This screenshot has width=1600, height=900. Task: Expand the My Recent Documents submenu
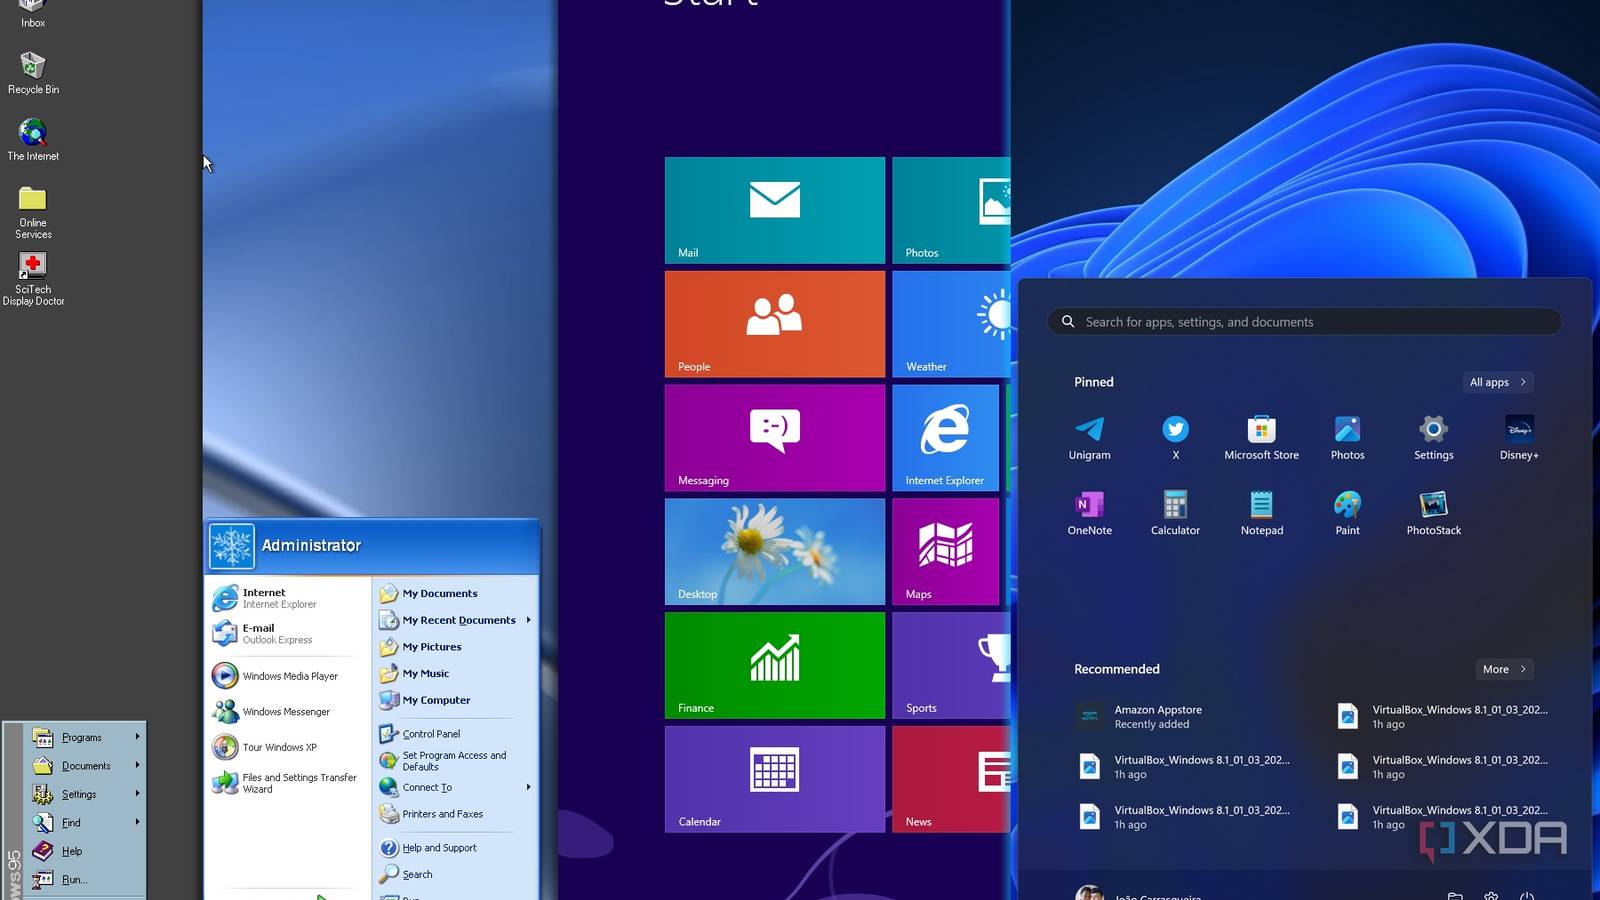click(458, 620)
